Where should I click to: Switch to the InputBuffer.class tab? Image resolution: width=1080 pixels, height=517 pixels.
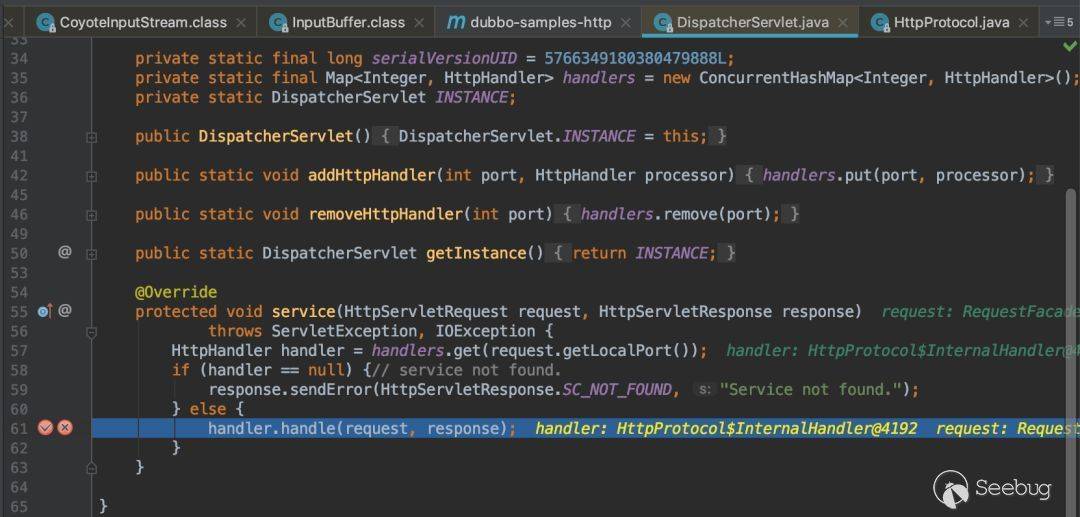(x=348, y=23)
